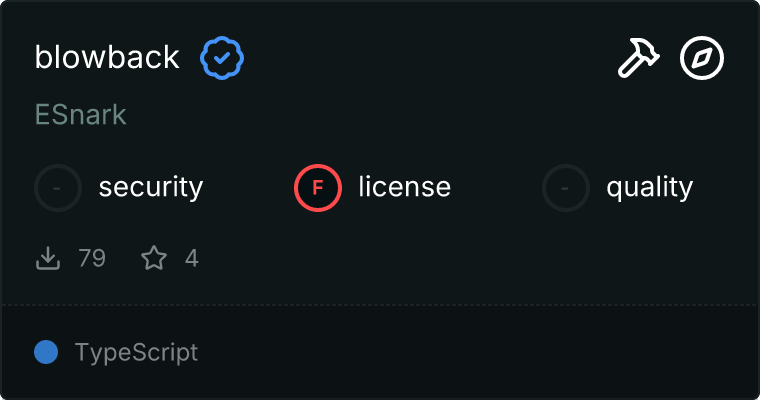This screenshot has height=400, width=760.
Task: Click the compass explore icon
Action: pos(702,59)
